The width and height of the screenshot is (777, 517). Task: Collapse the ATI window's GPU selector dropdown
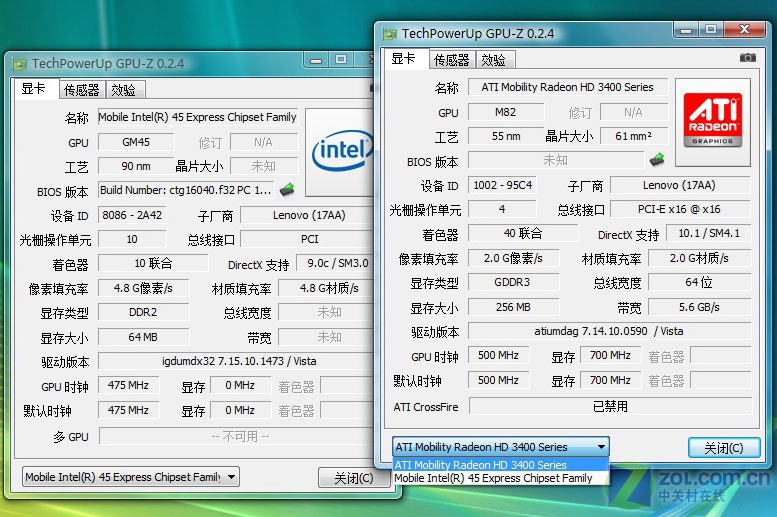pyautogui.click(x=601, y=447)
